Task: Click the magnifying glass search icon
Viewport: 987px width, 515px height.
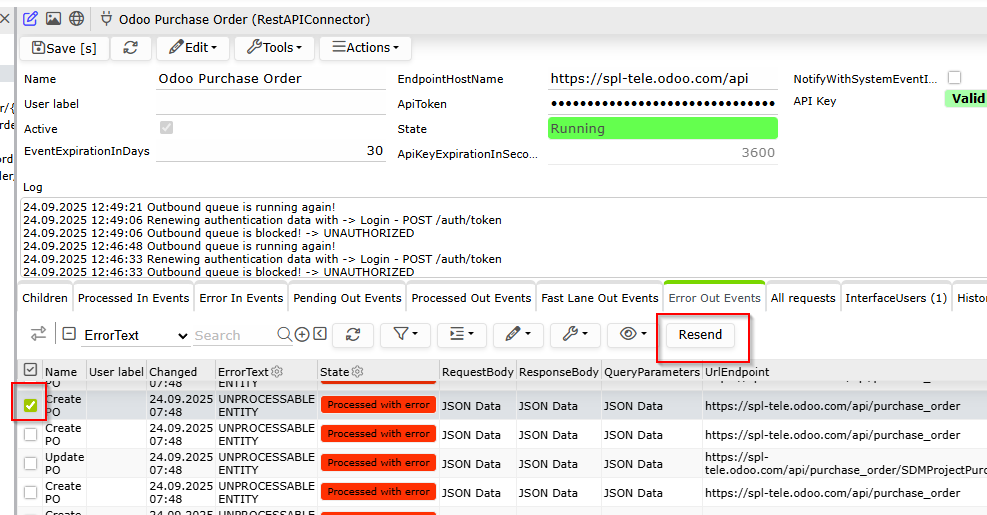Action: [285, 334]
